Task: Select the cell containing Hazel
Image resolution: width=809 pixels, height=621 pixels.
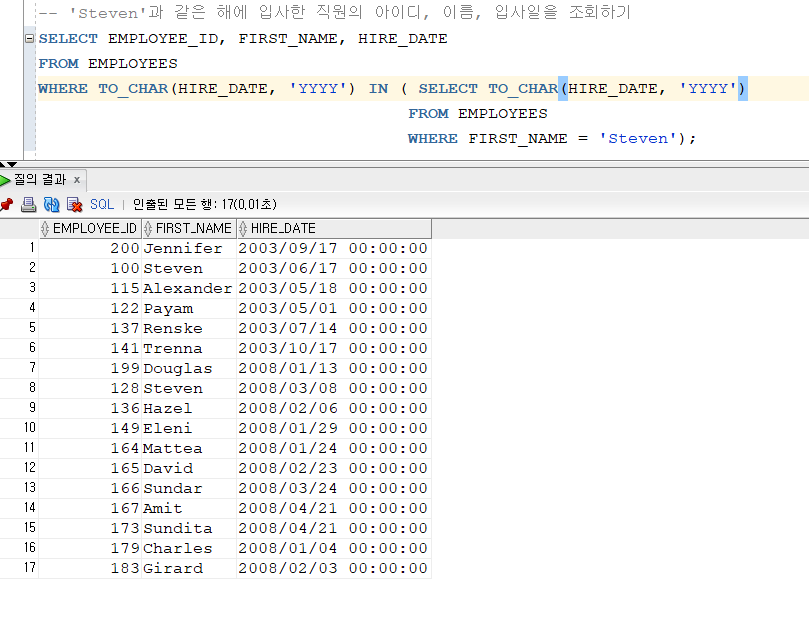Action: pyautogui.click(x=189, y=408)
